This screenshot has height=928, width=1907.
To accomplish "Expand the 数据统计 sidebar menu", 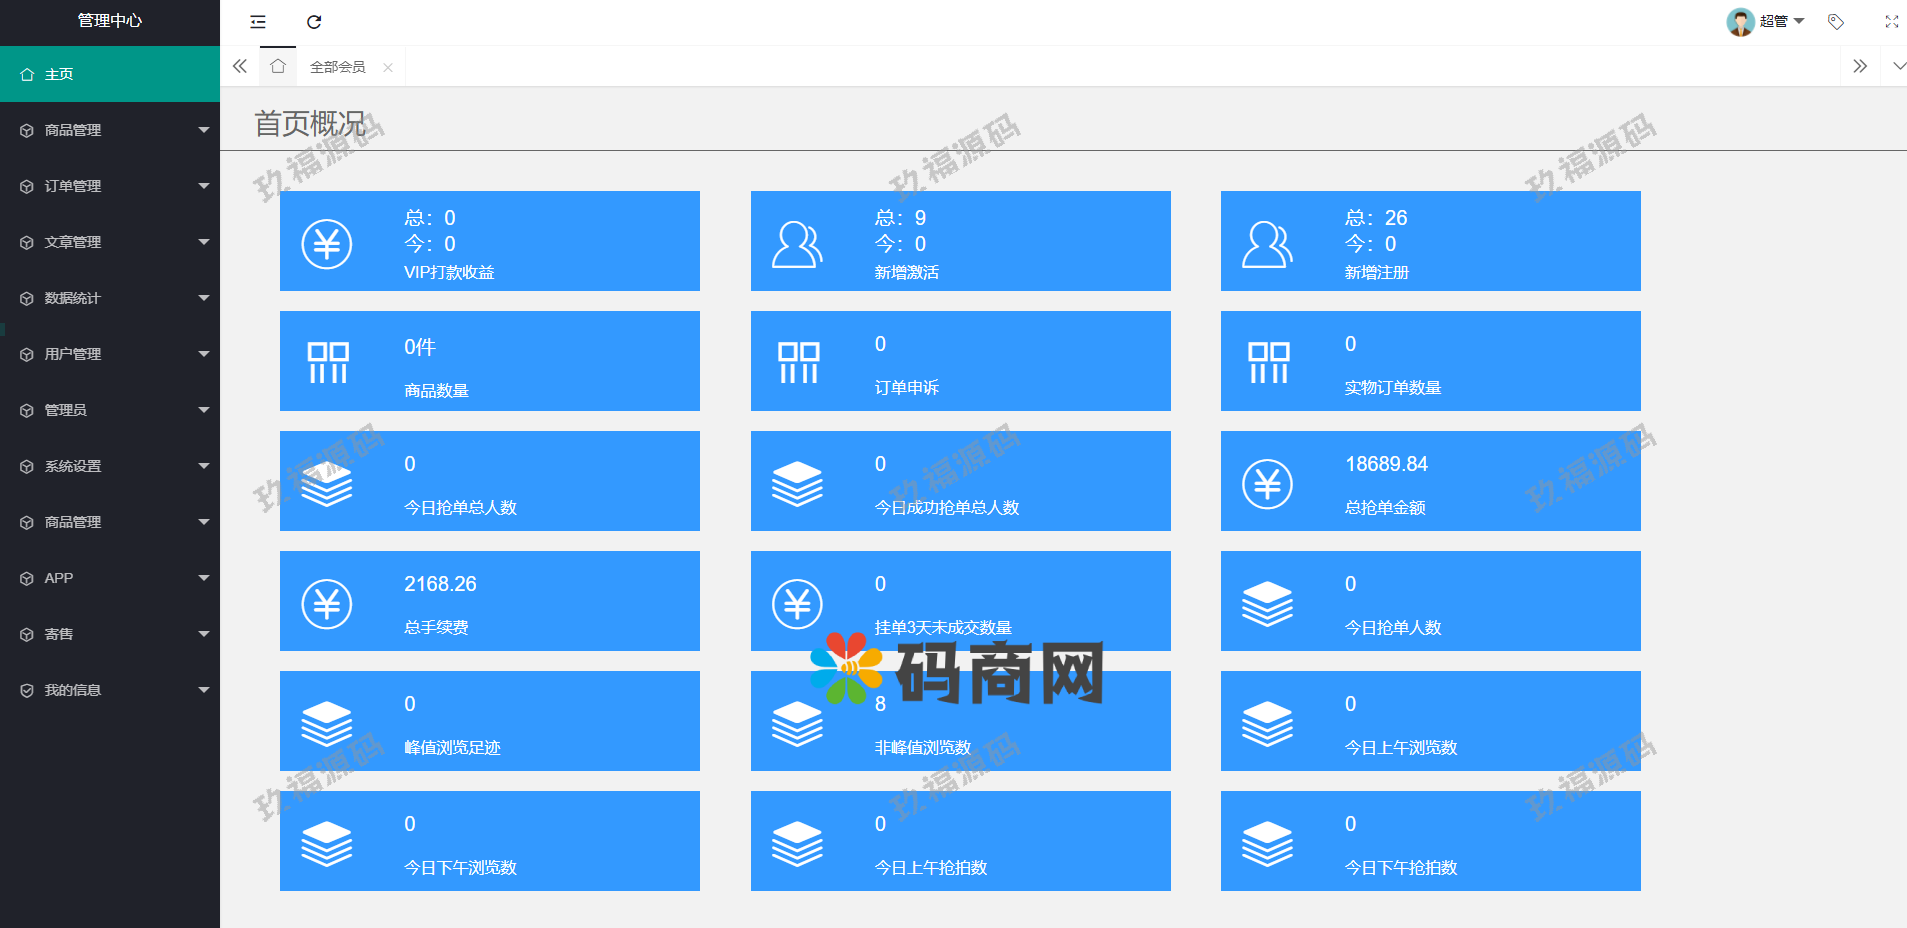I will 109,298.
